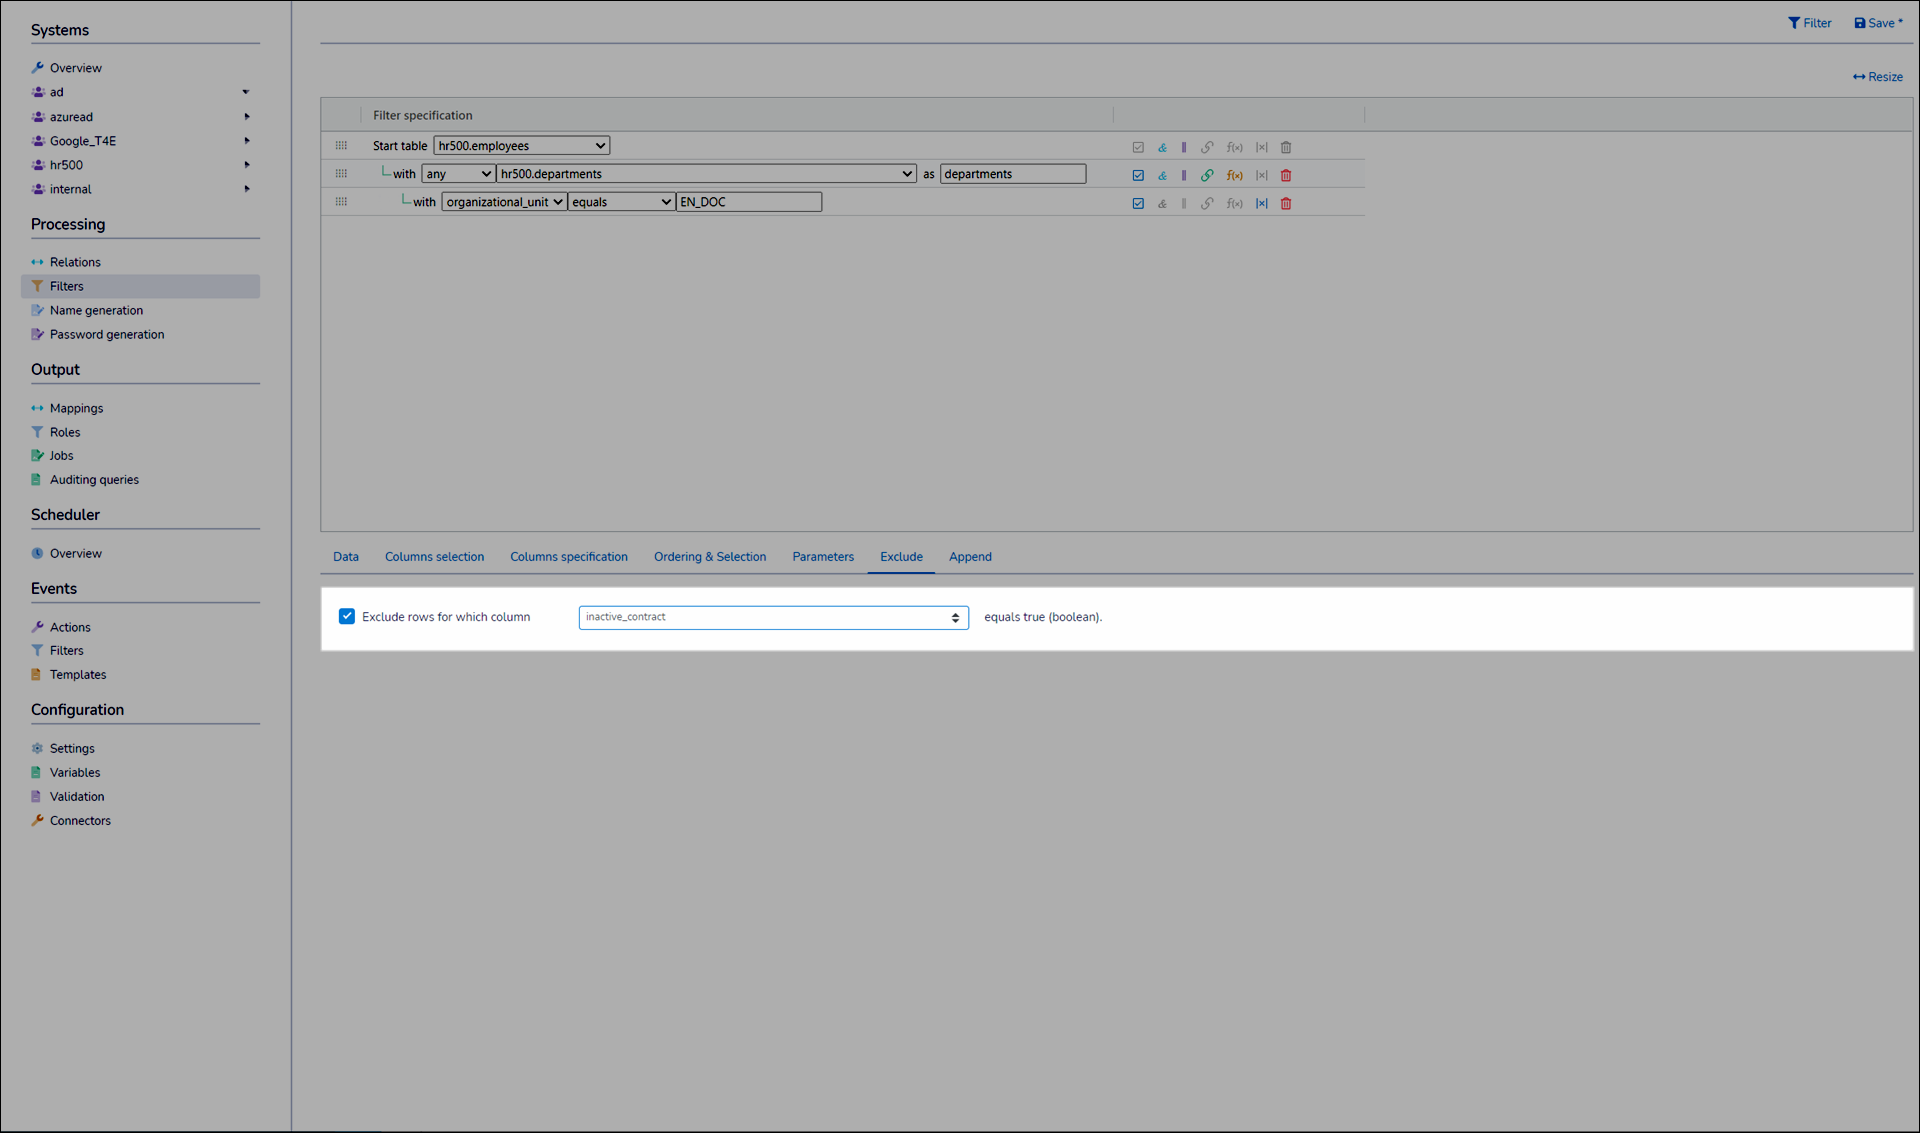Click orange f(x) icon on departments row

tap(1235, 175)
